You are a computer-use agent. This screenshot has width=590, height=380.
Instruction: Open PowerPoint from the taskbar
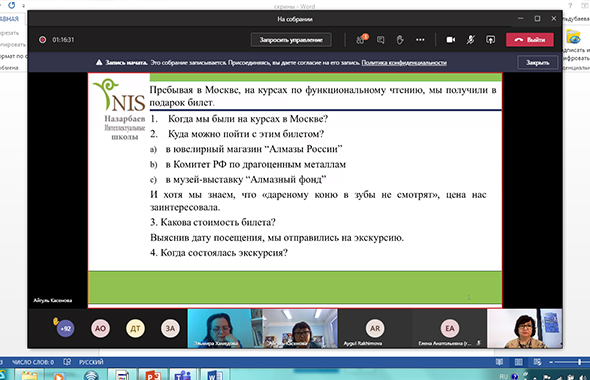click(x=153, y=375)
